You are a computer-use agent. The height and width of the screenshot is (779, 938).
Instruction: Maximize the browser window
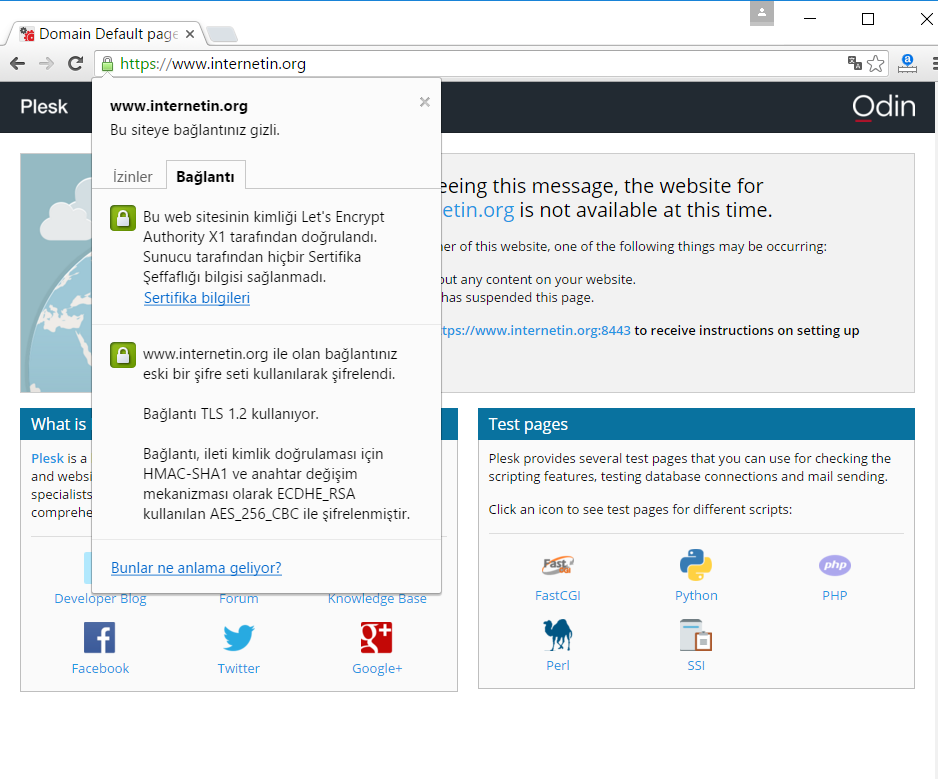[x=868, y=19]
